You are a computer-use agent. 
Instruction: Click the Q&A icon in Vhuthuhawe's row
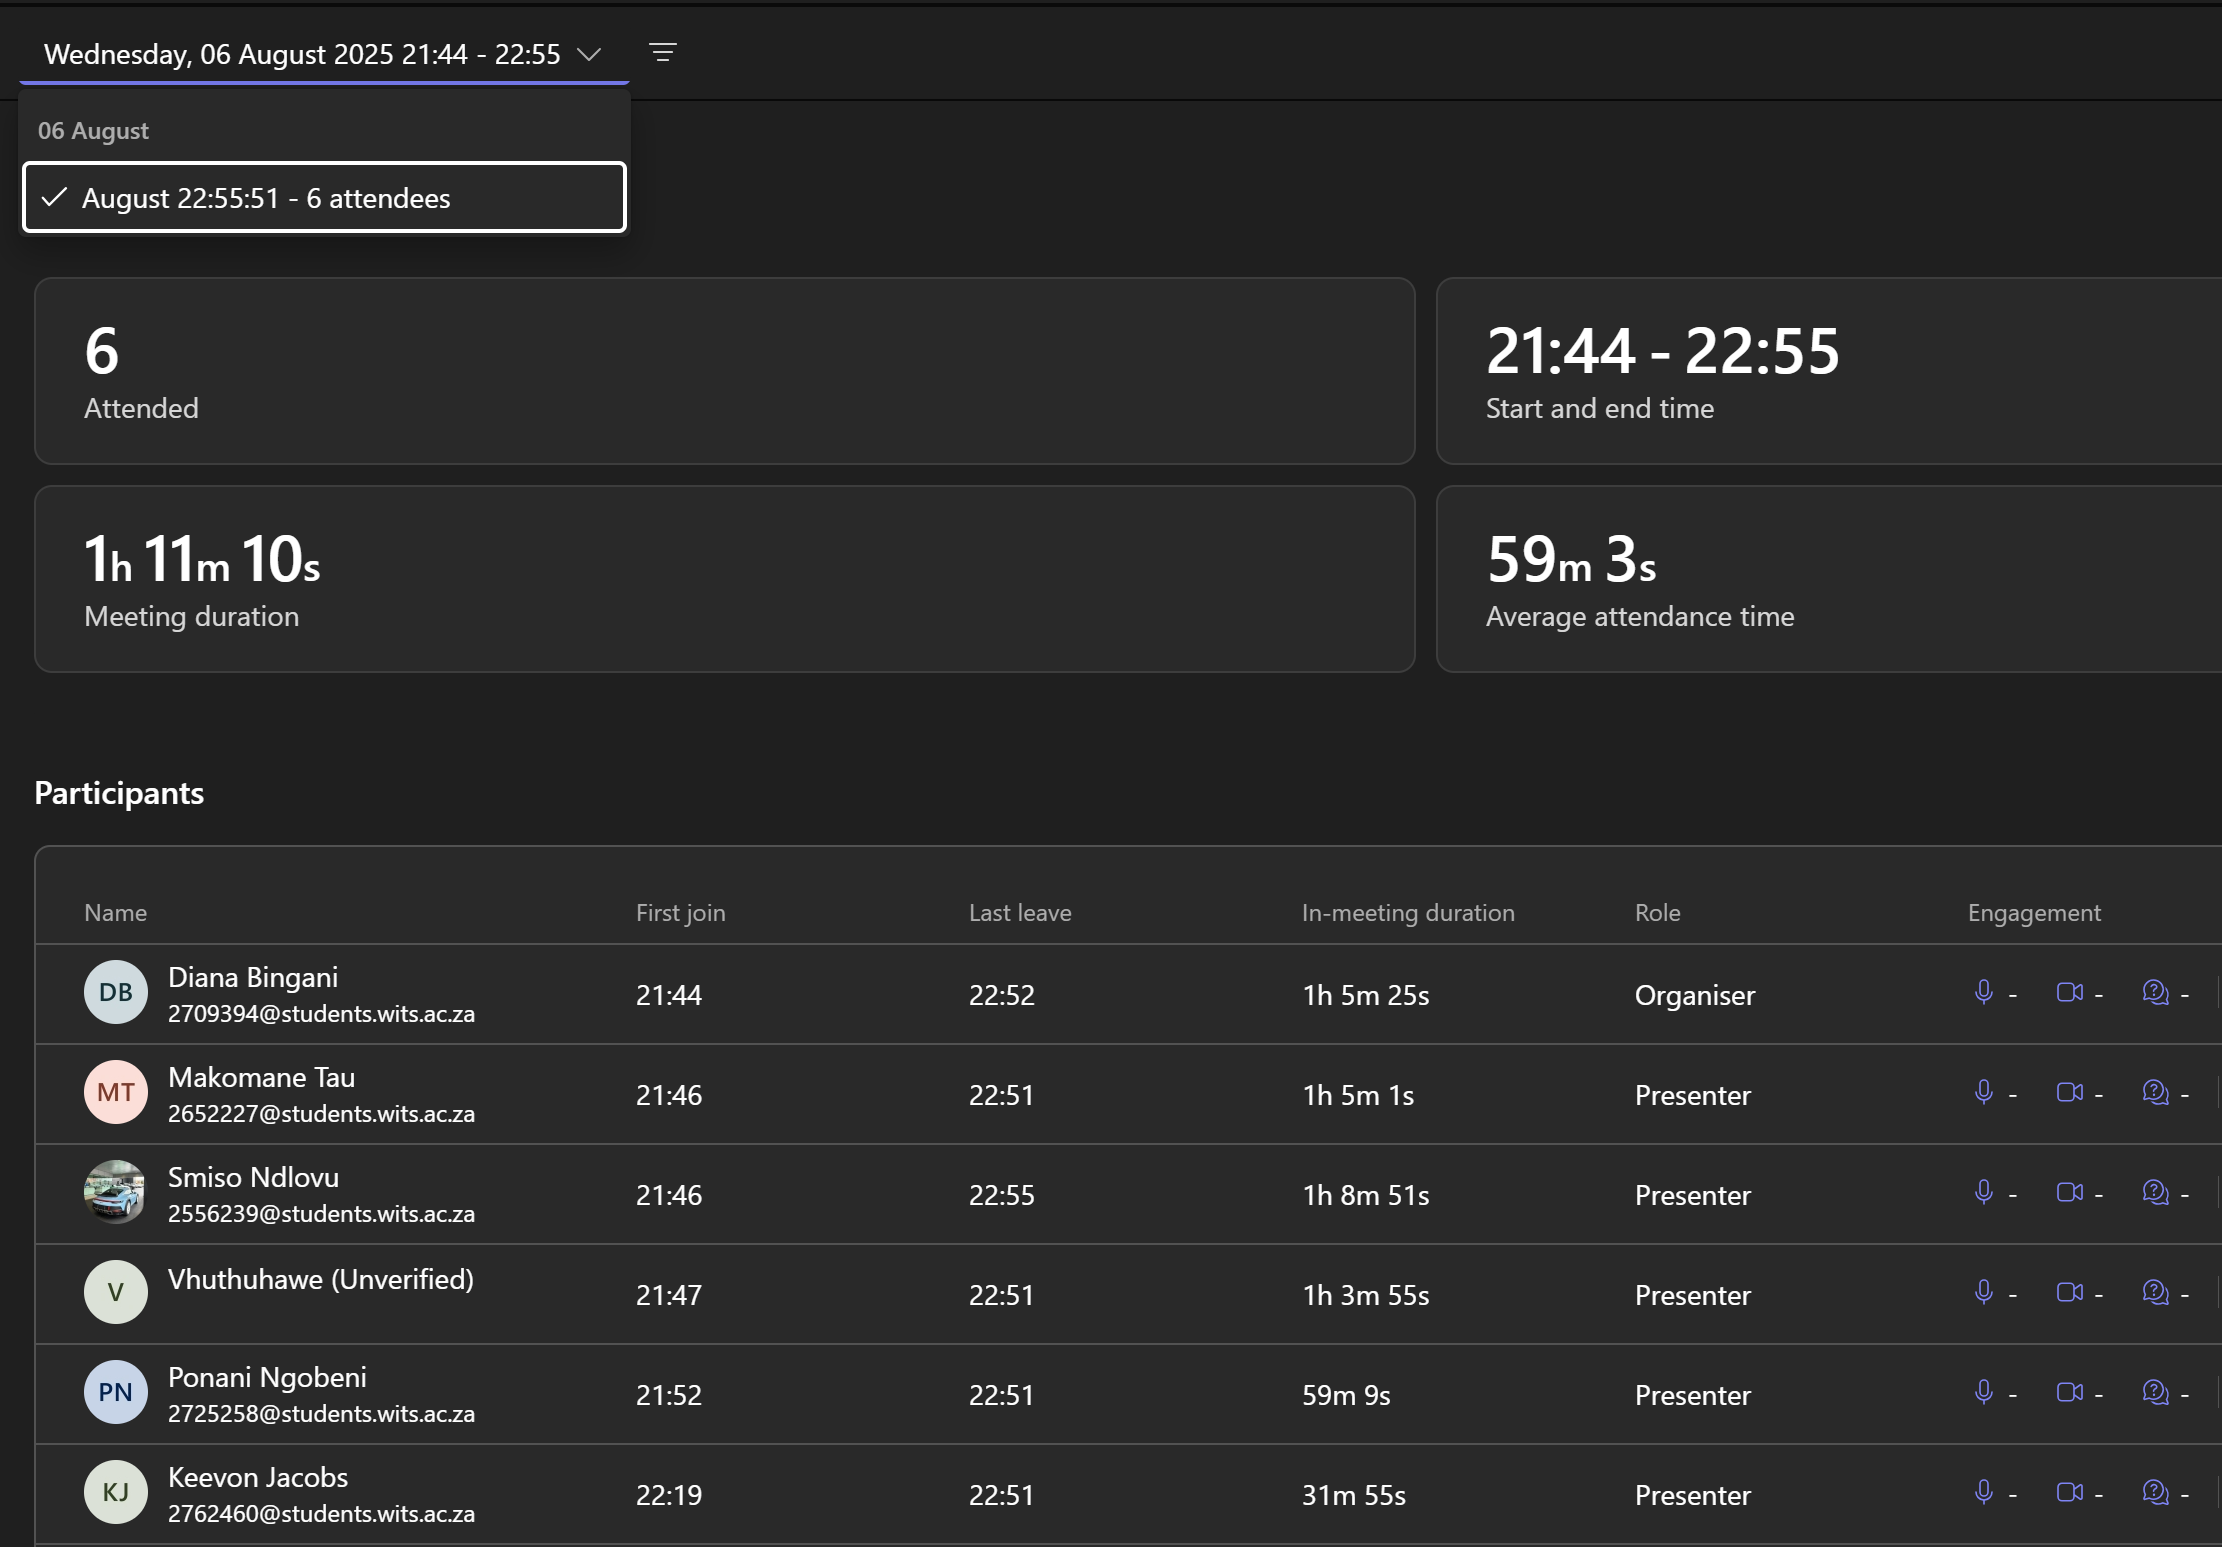tap(2154, 1292)
